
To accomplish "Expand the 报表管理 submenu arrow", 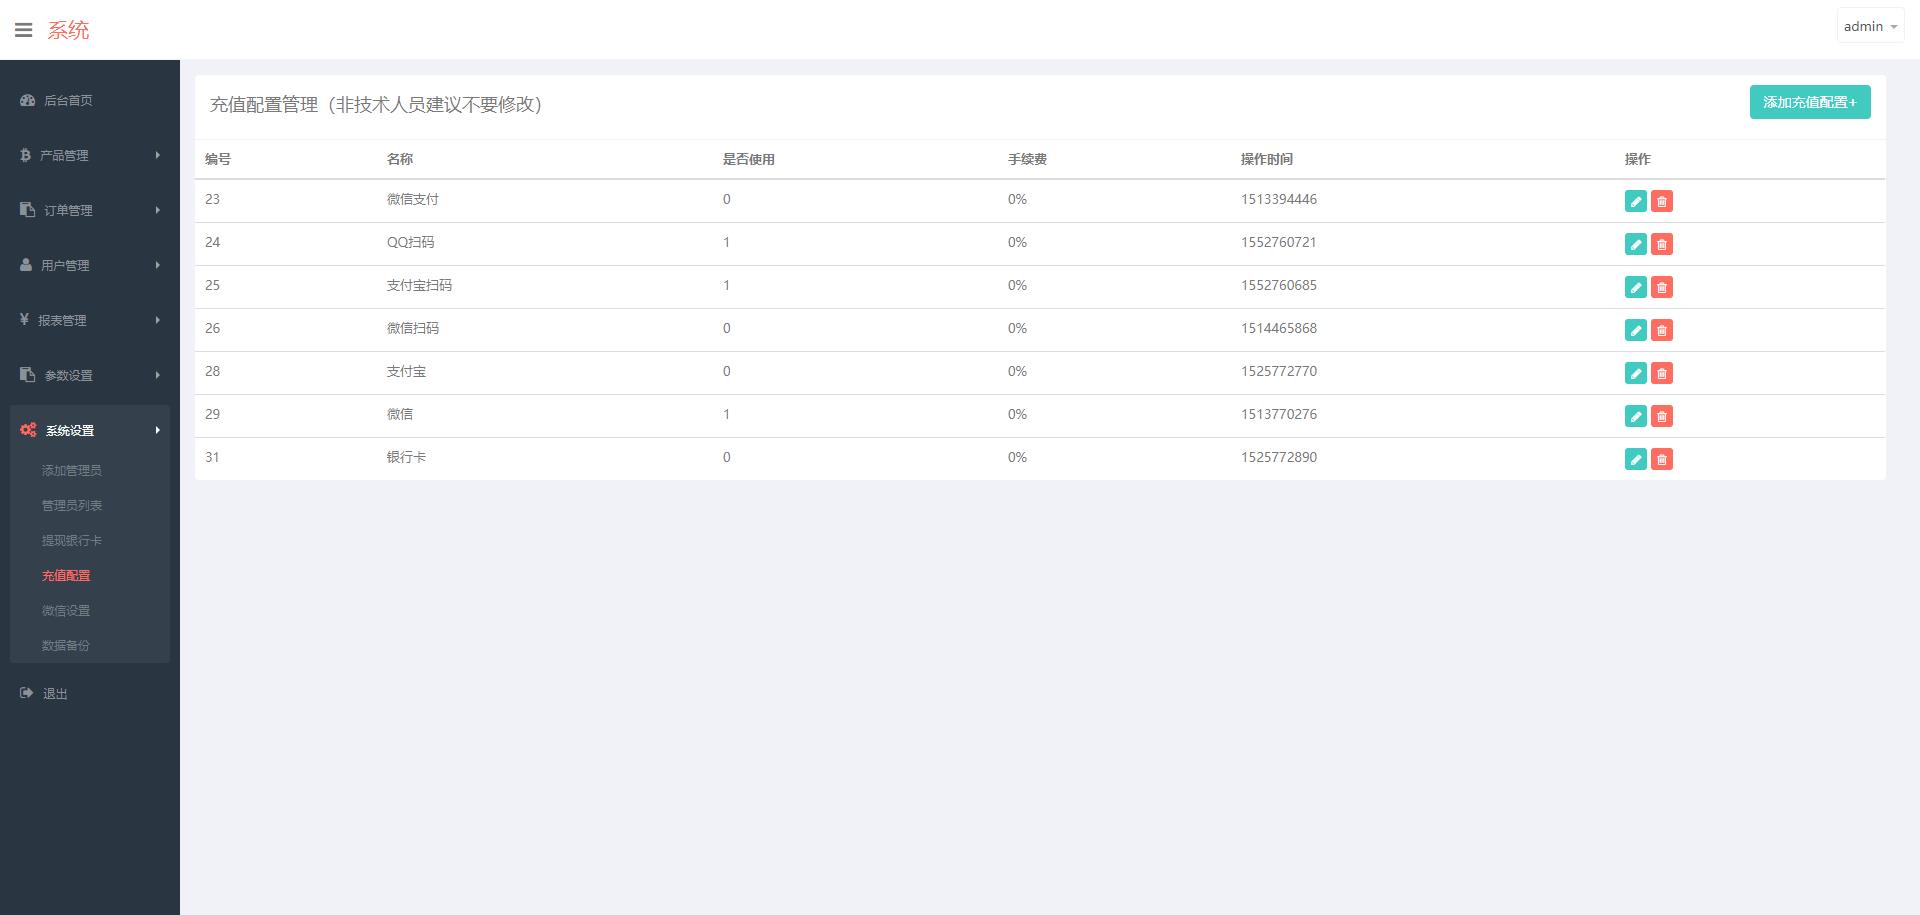I will [x=158, y=320].
